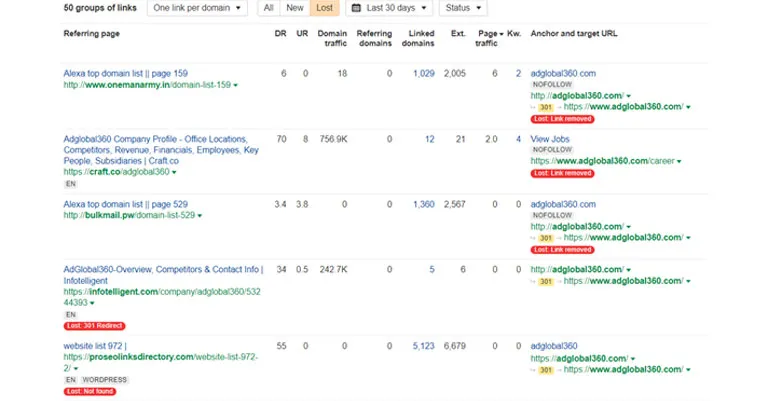Open linked domains count 12

point(430,139)
